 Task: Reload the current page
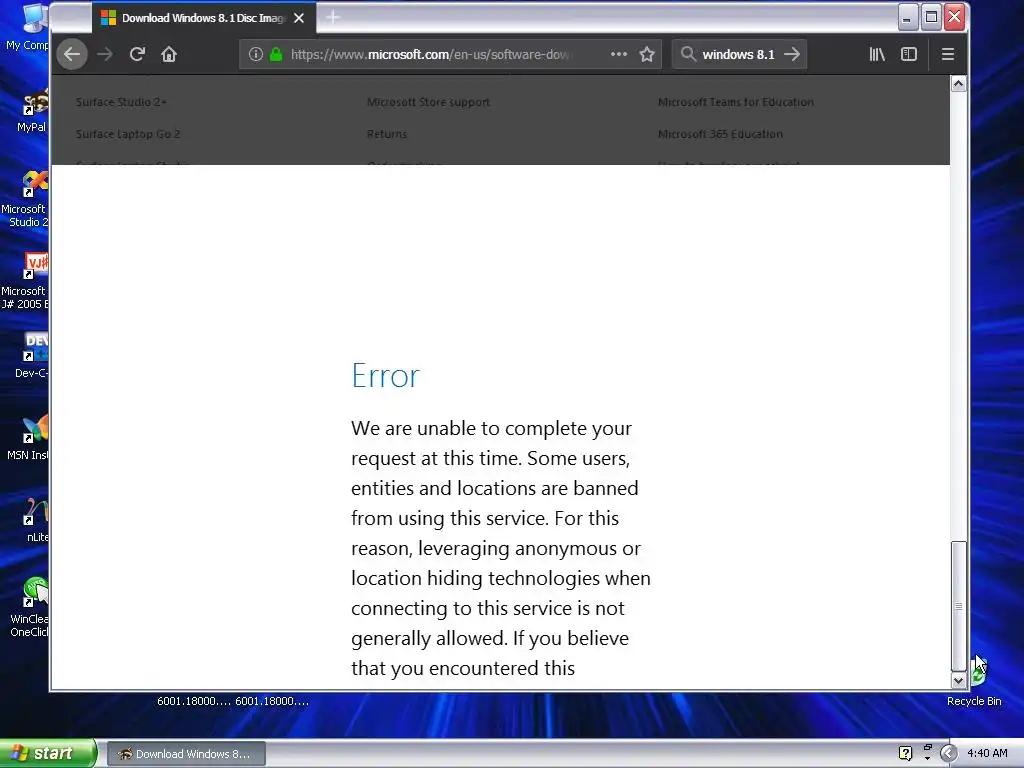137,54
